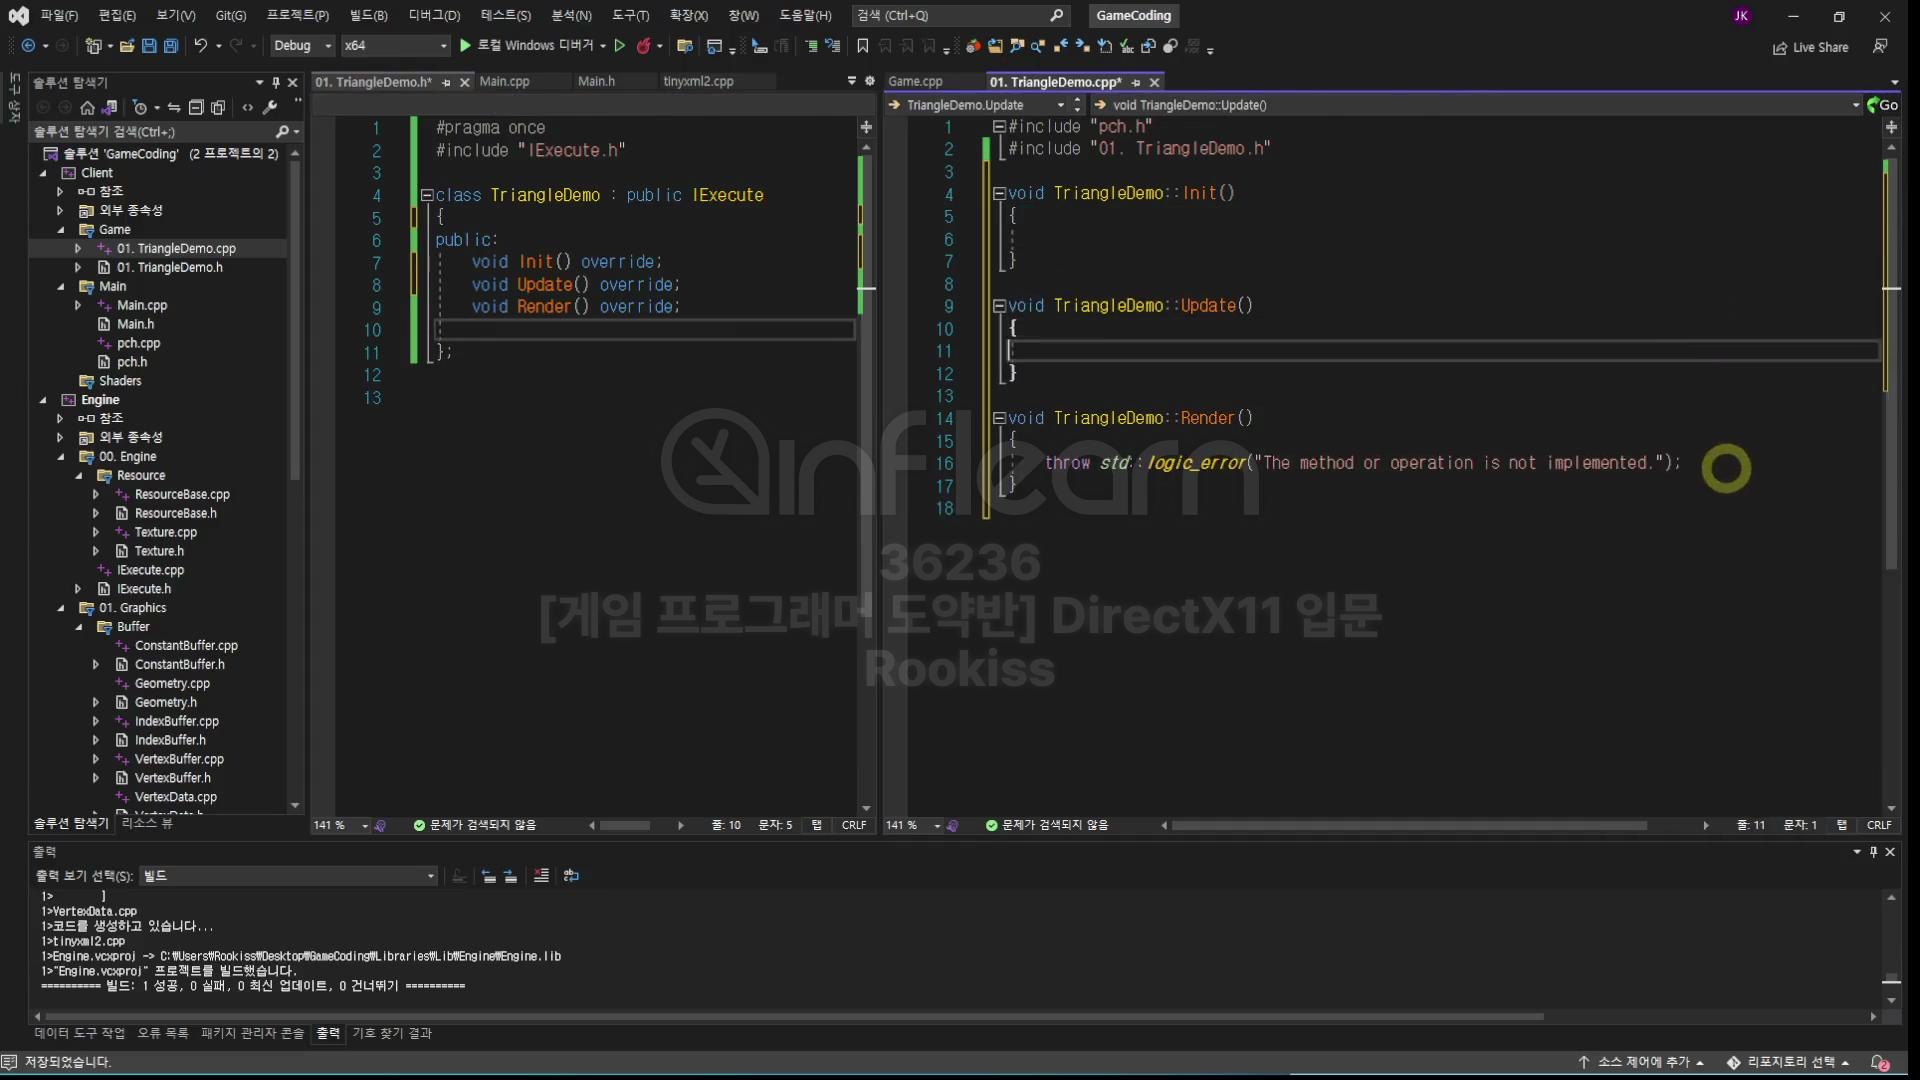This screenshot has width=1920, height=1080.
Task: Toggle word wrap in the output panel
Action: (571, 876)
